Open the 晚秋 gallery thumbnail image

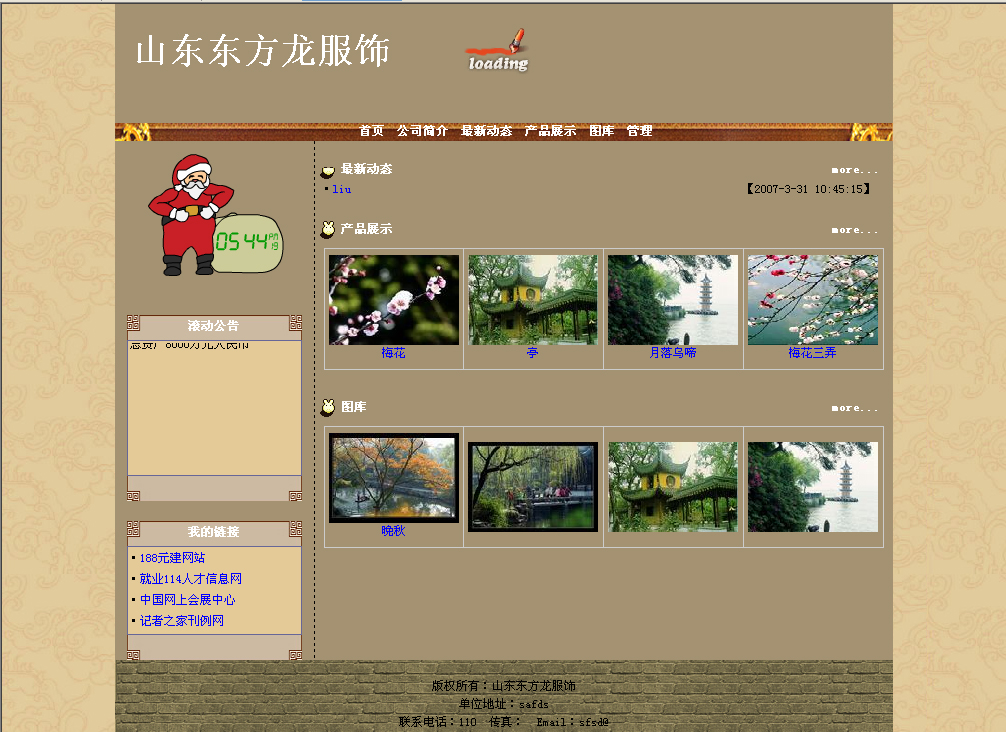394,478
